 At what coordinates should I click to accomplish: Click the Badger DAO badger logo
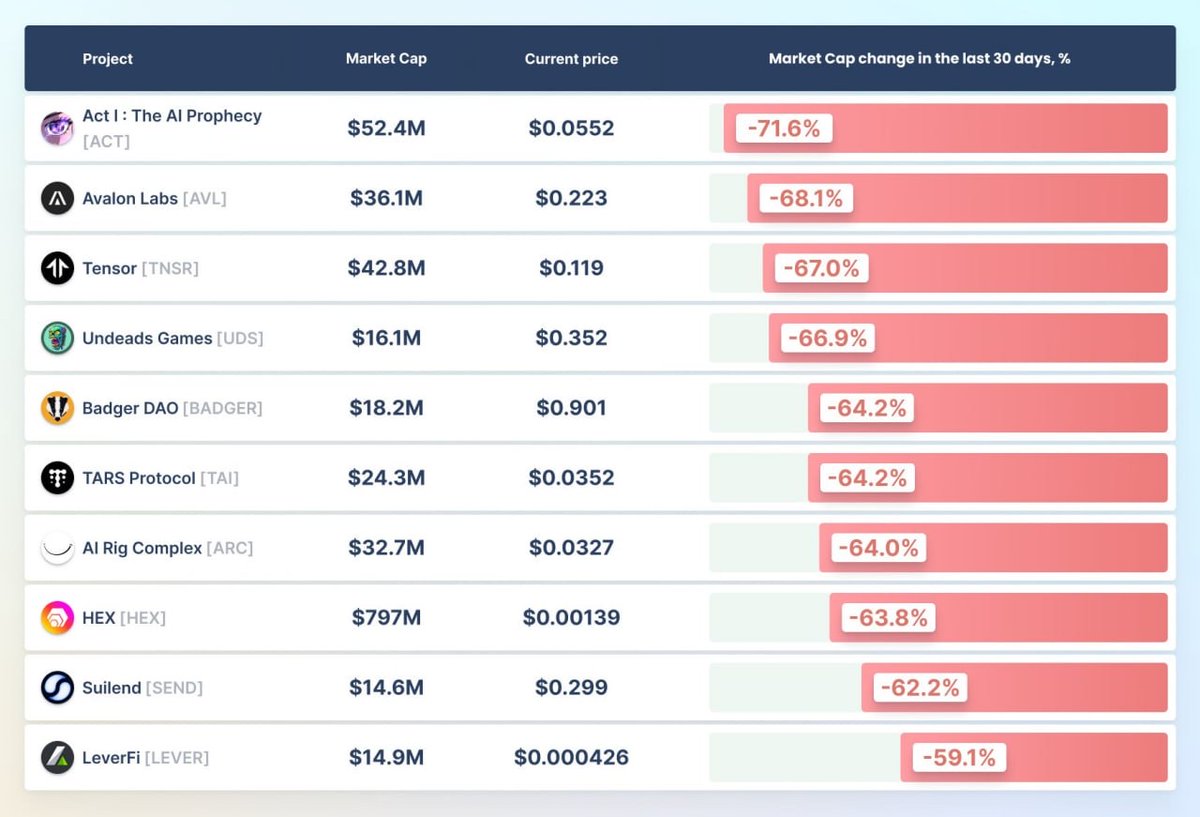click(x=57, y=408)
